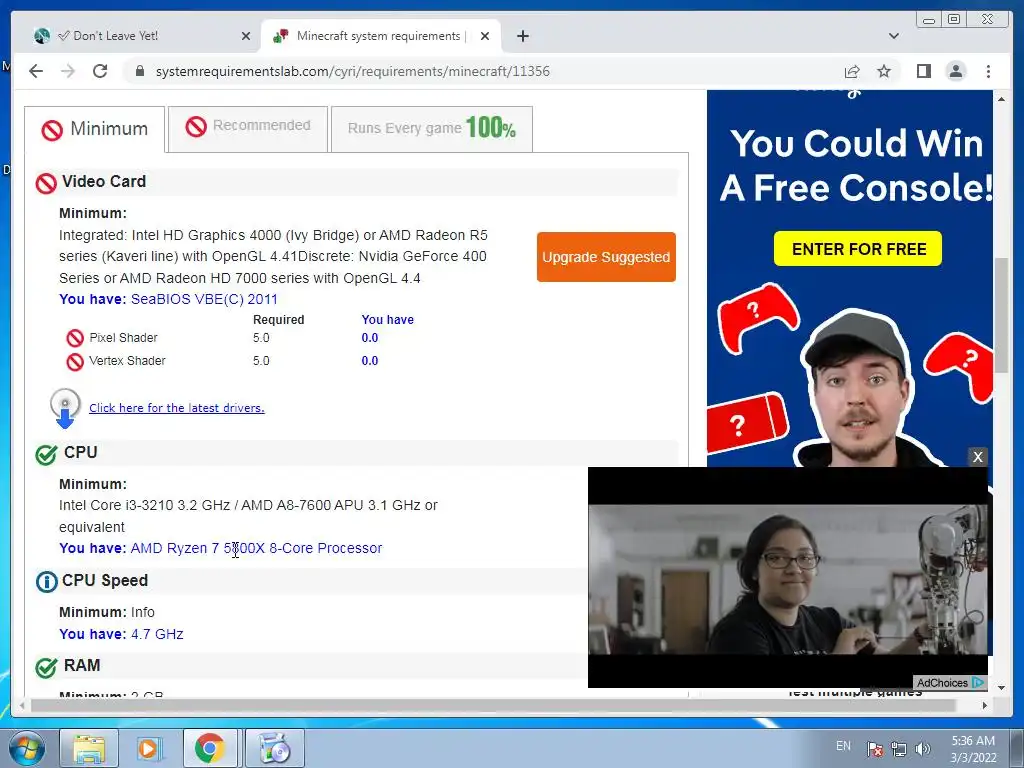Click the scroll left arrow
The width and height of the screenshot is (1024, 768).
click(22, 705)
